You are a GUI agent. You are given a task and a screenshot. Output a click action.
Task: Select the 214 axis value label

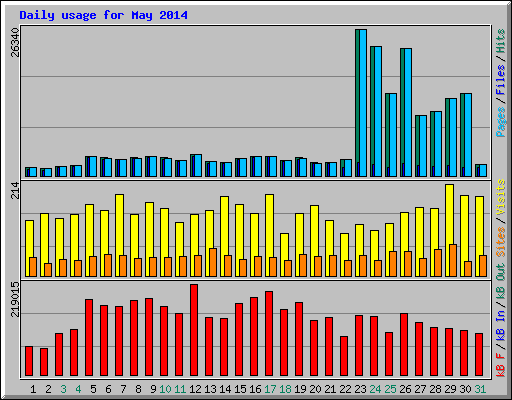pos(15,190)
